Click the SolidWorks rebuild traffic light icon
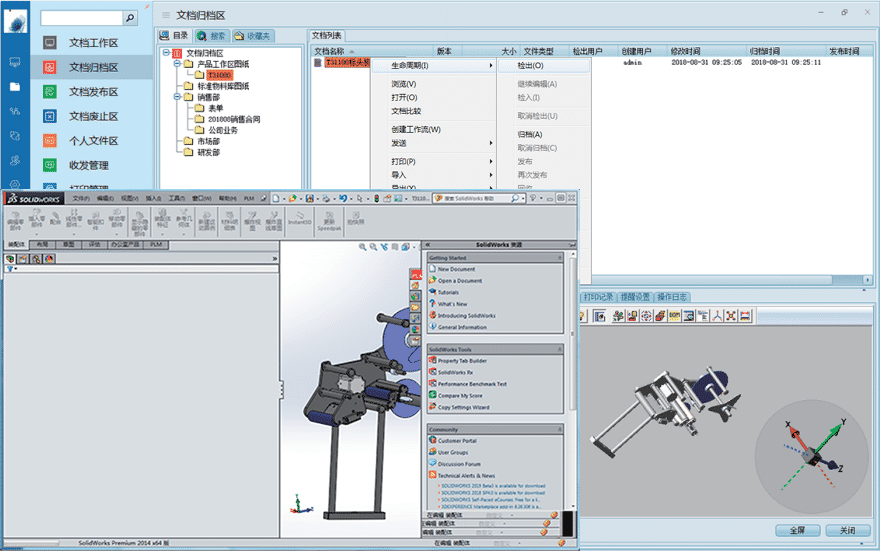Viewport: 880px width, 551px height. [377, 199]
